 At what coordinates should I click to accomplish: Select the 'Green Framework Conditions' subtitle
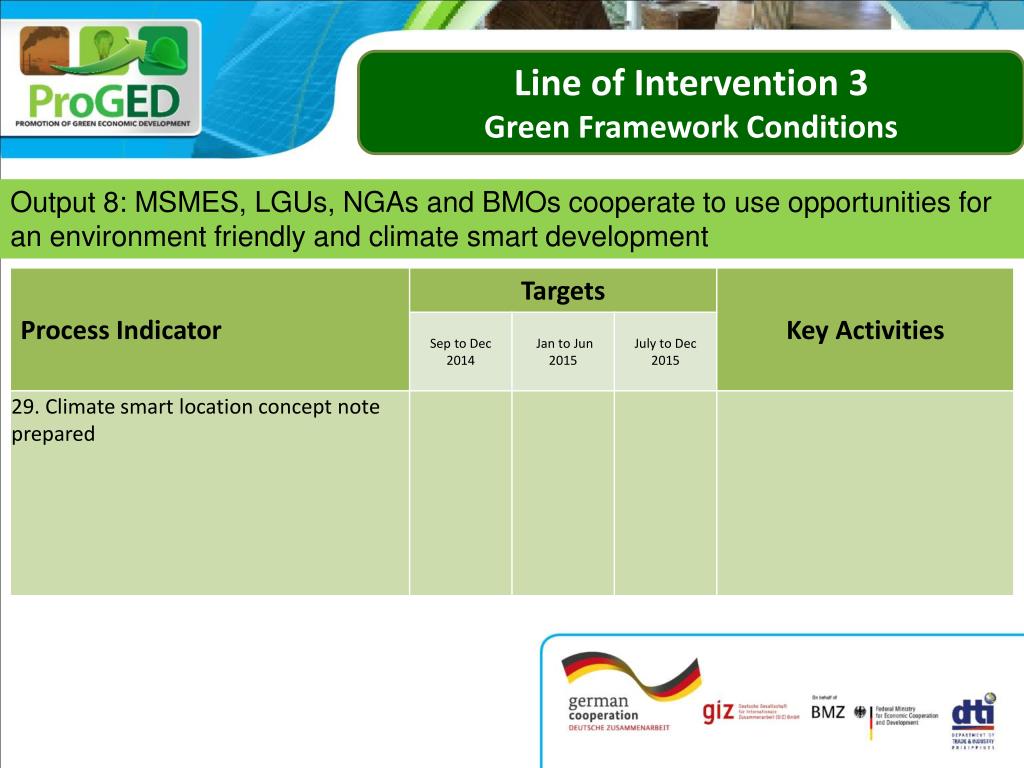coord(691,127)
